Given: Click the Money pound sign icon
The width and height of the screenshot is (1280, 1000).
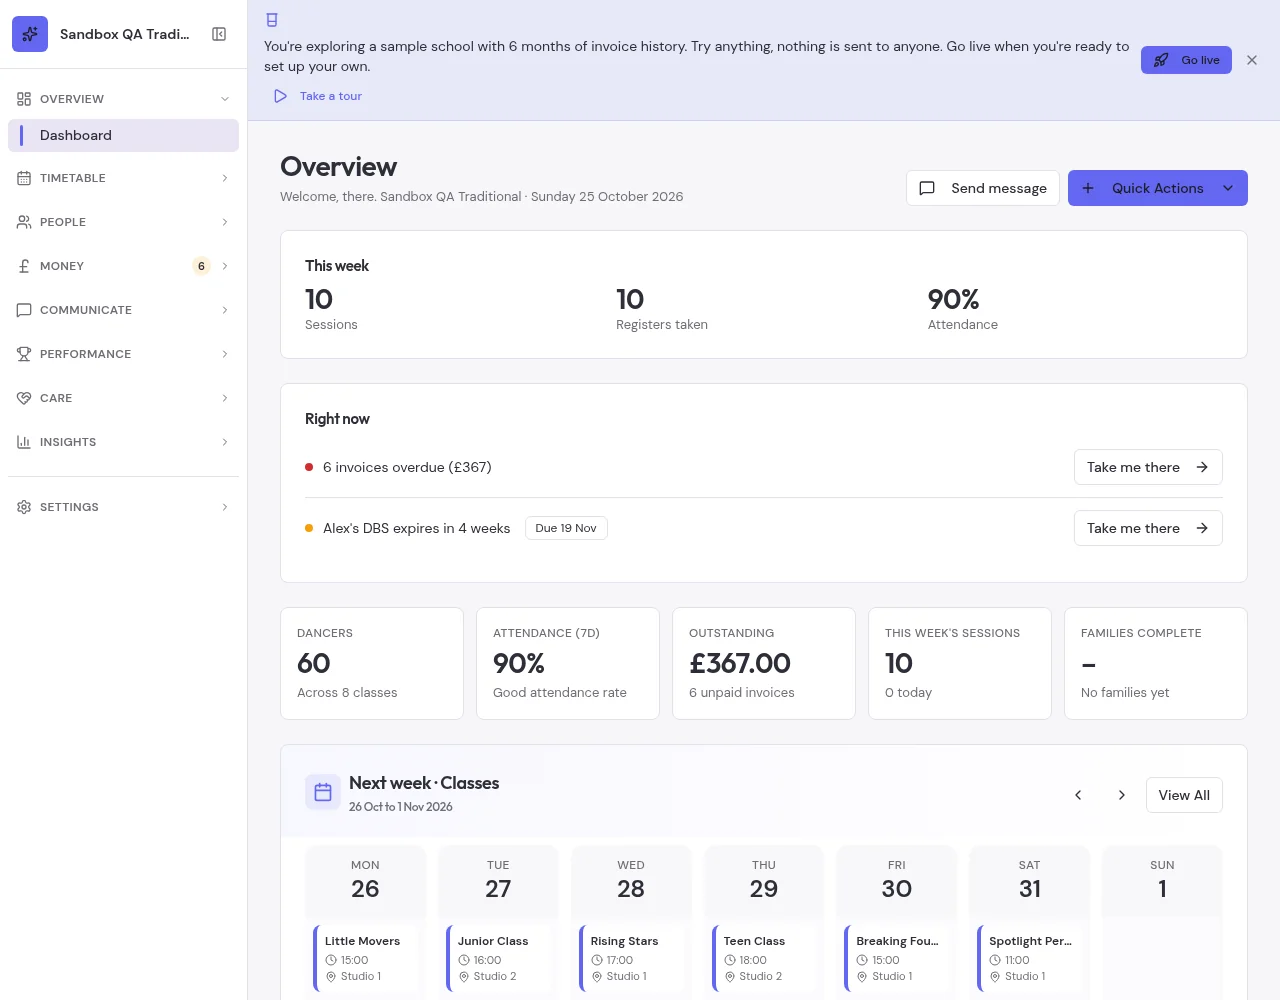Looking at the screenshot, I should [x=24, y=266].
